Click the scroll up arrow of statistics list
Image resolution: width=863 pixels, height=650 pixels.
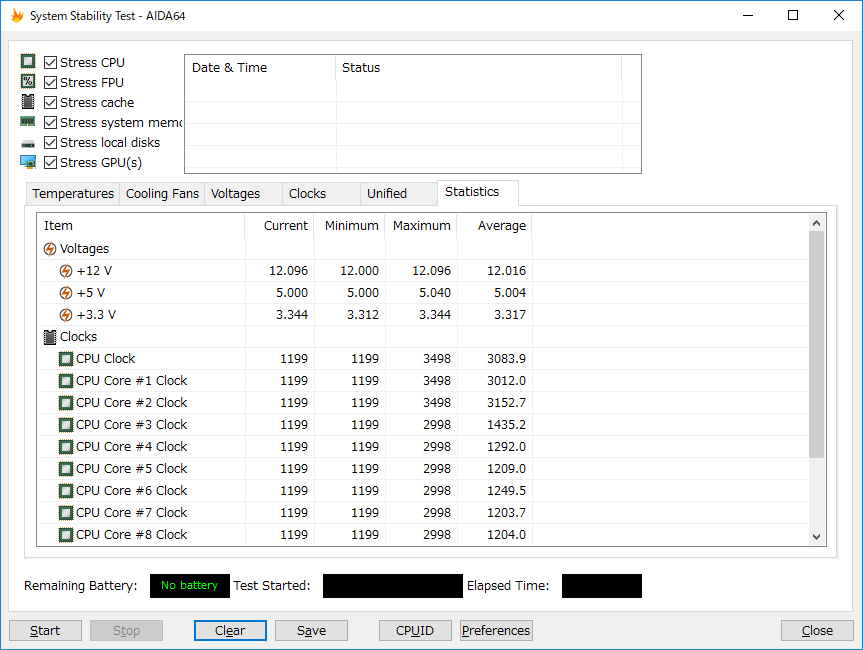click(817, 223)
